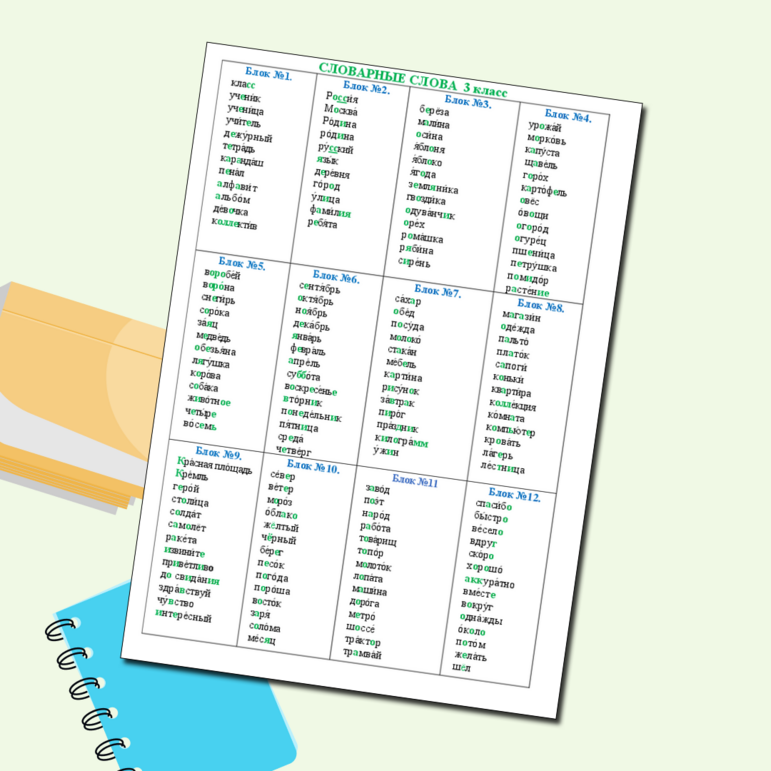Click the "Блок №10" heading
The image size is (771, 771).
point(313,467)
